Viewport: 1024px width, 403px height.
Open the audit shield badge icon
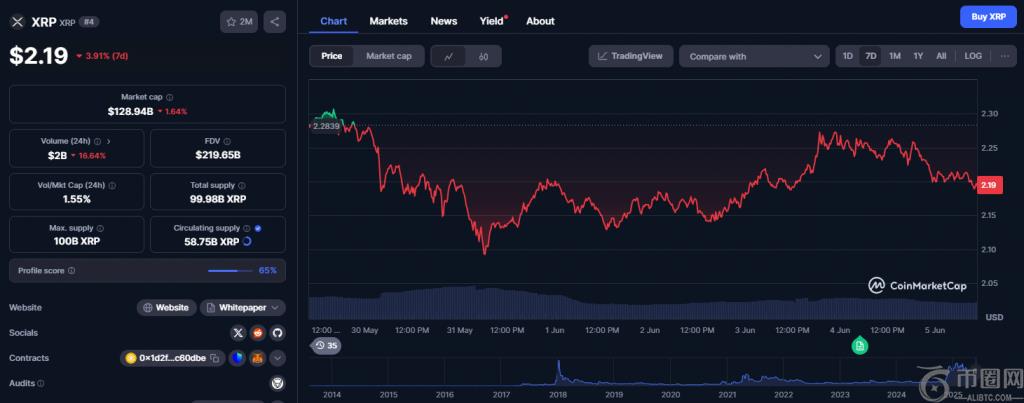click(278, 383)
